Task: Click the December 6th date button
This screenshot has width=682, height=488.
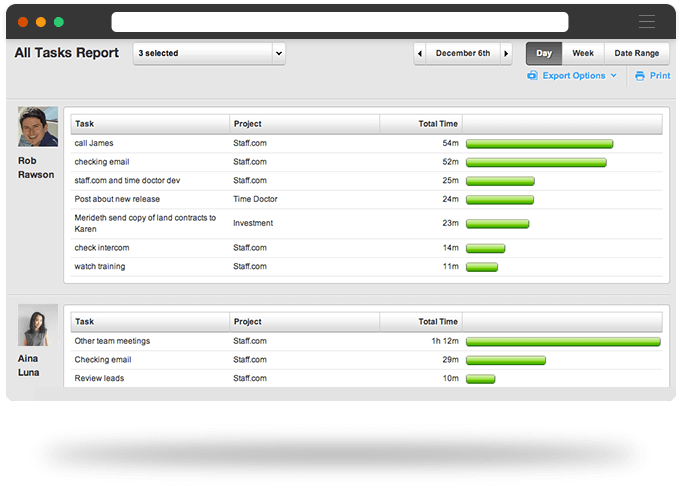Action: 462,54
